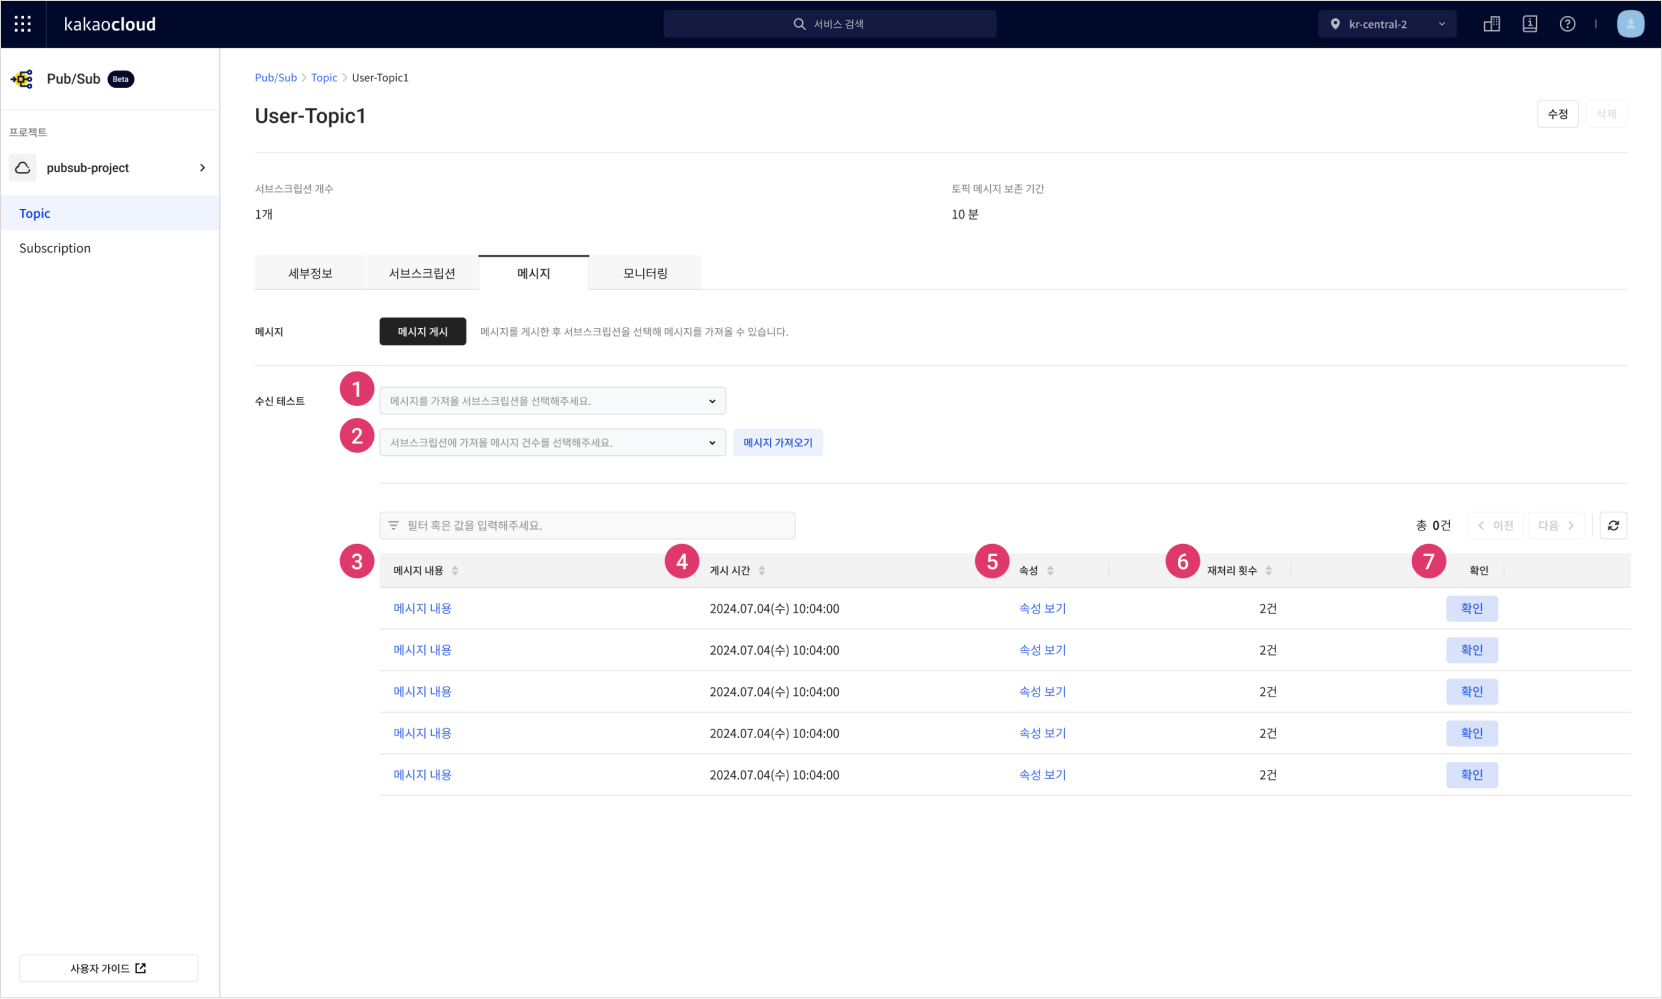Focus the 서비스 검색 search field
The height and width of the screenshot is (999, 1662).
(830, 24)
